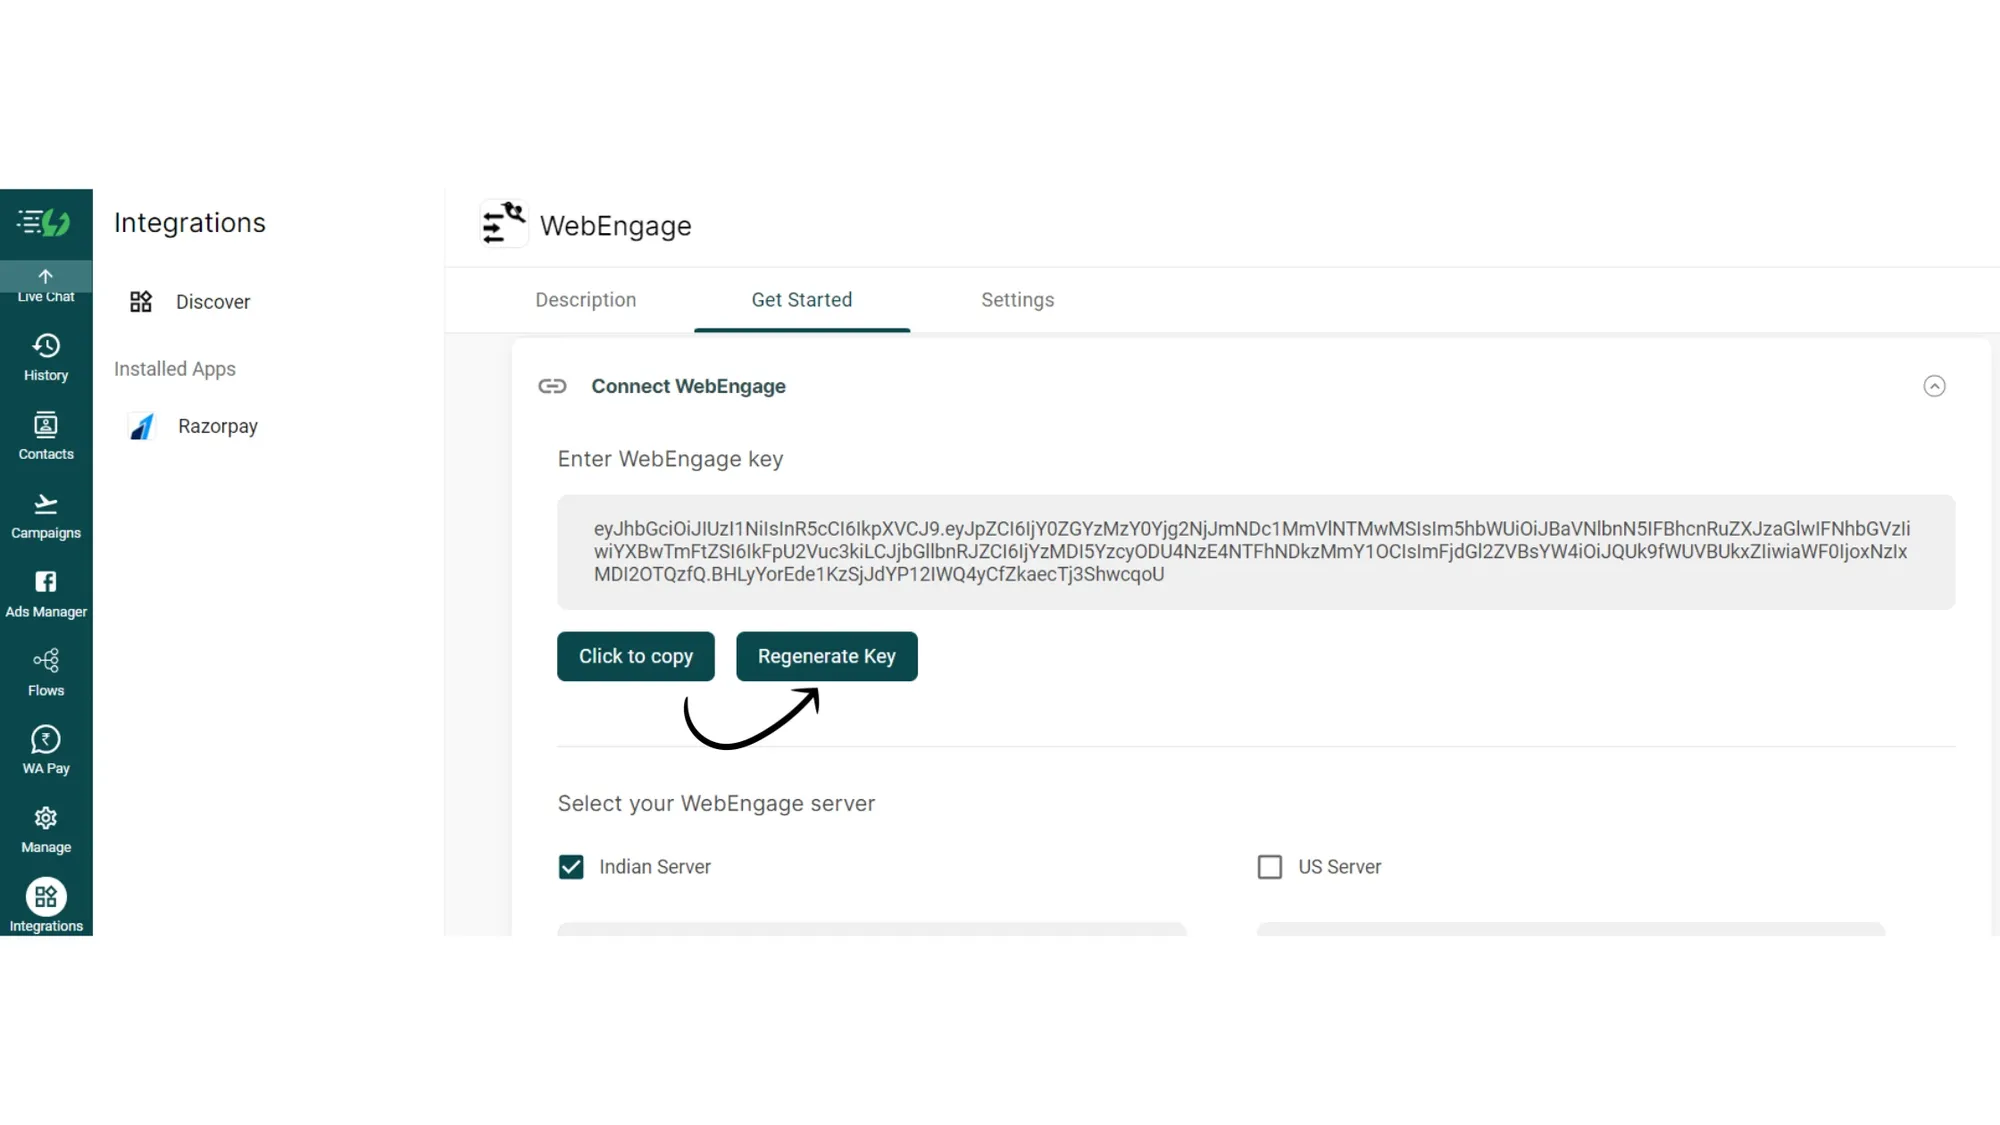Open Ads Manager panel

[x=45, y=593]
